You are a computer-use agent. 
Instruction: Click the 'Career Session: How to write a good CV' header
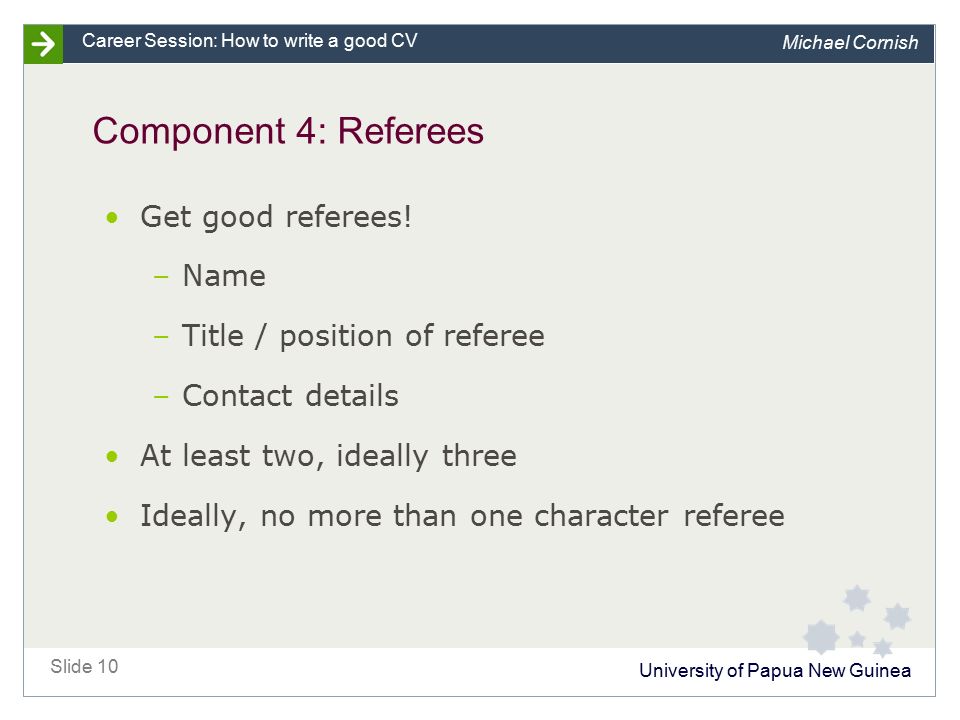tap(250, 41)
